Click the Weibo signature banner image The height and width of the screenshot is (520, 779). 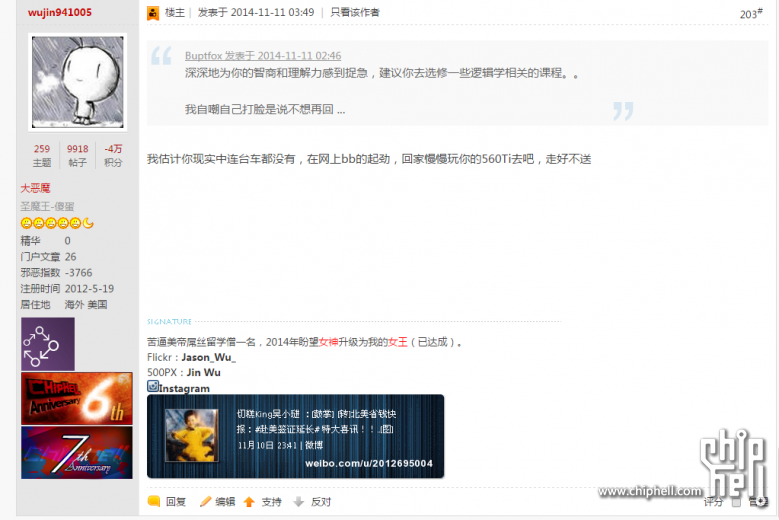pos(296,436)
